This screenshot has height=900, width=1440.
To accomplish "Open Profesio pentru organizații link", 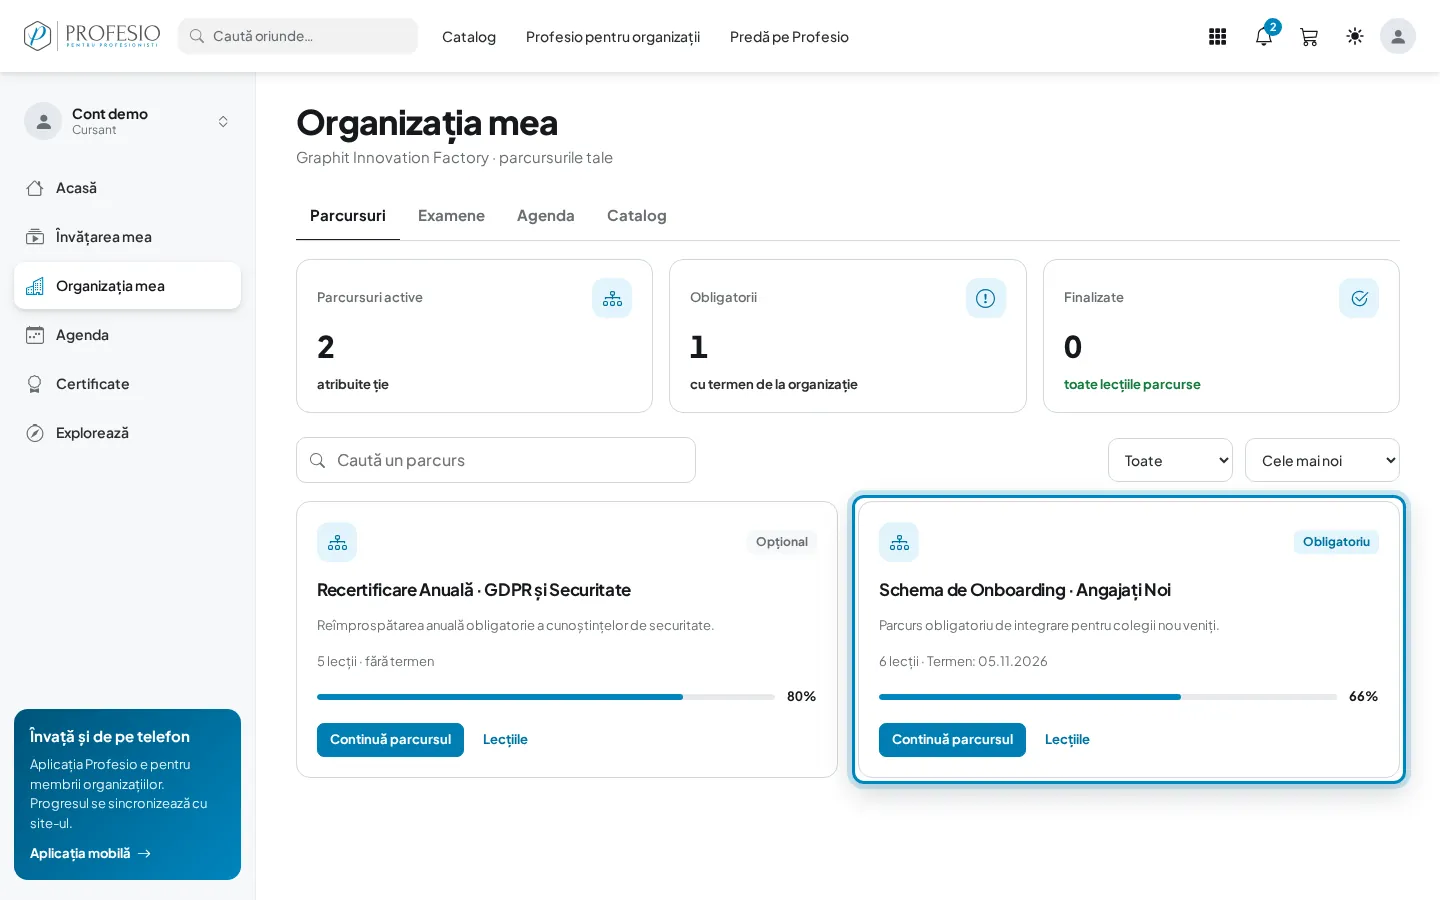I will pyautogui.click(x=613, y=37).
